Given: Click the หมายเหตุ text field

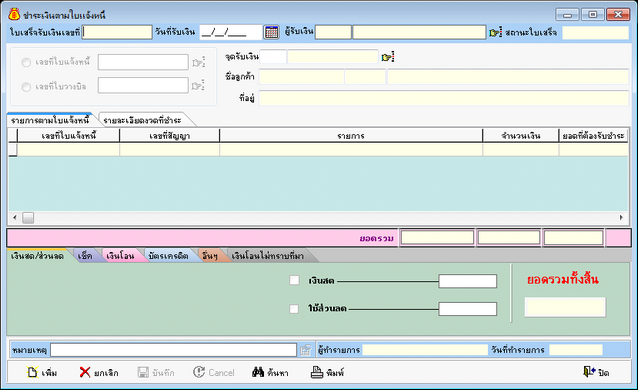Looking at the screenshot, I should (x=174, y=350).
